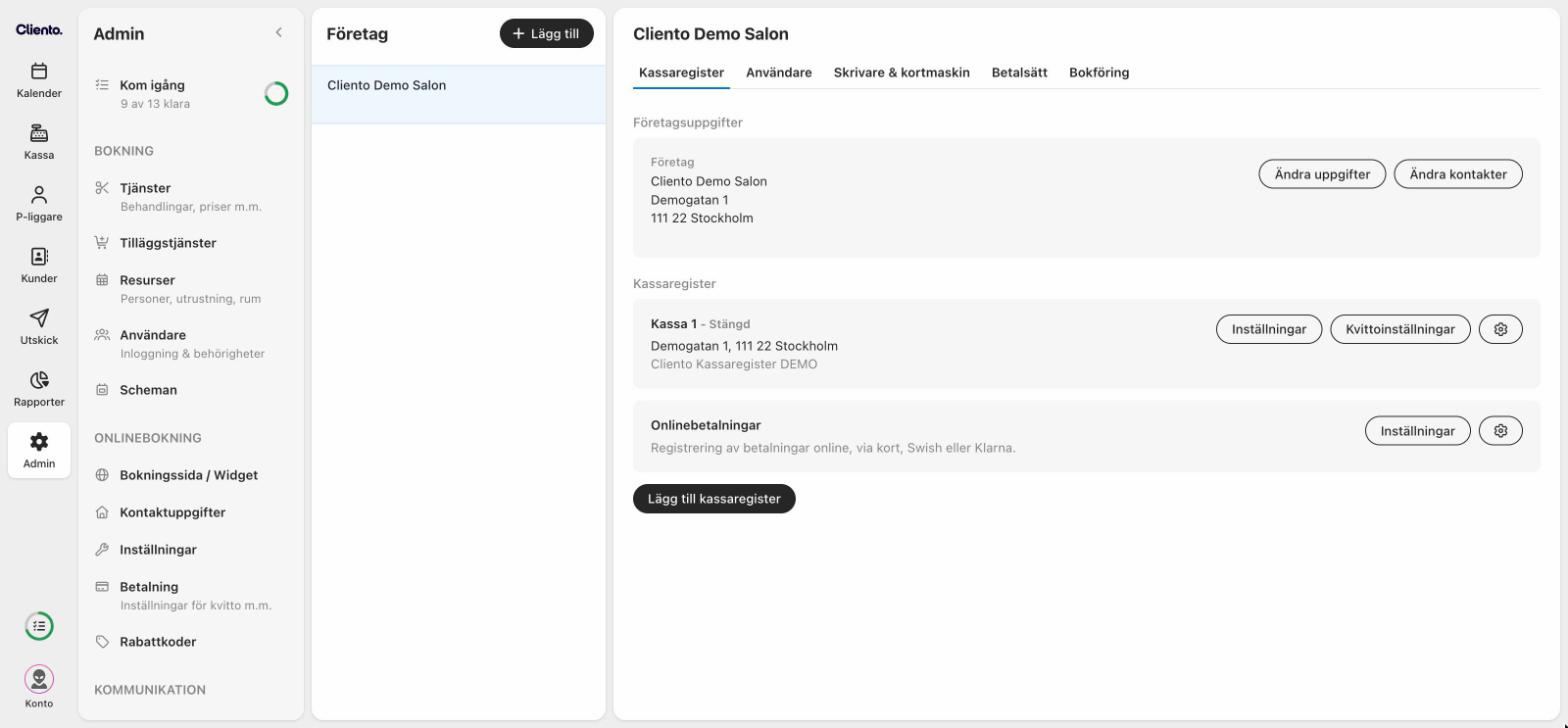The image size is (1568, 728).
Task: Open gear settings for Onlinebetalningar
Action: point(1500,431)
